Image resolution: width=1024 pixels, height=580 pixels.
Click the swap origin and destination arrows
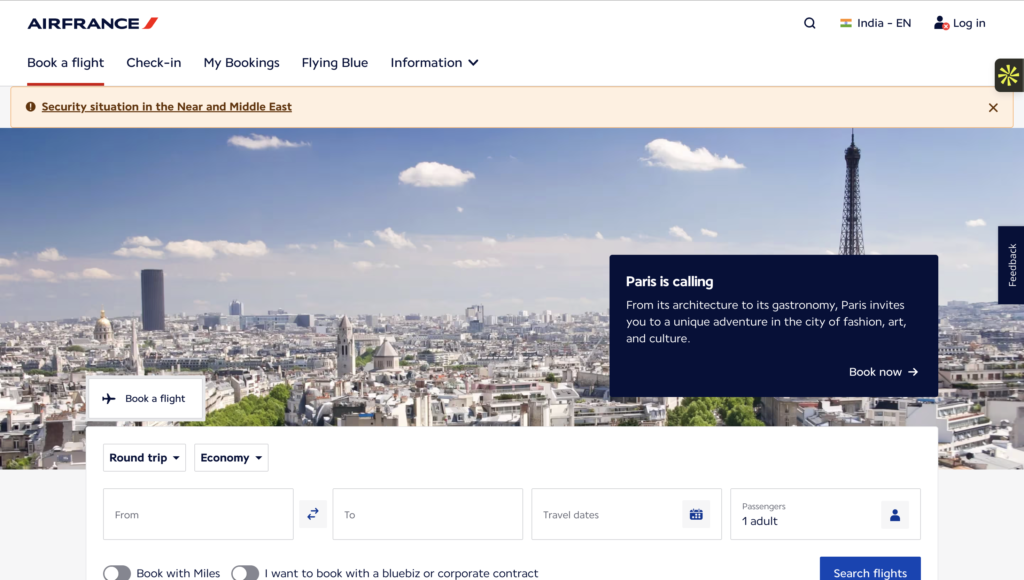coord(313,514)
